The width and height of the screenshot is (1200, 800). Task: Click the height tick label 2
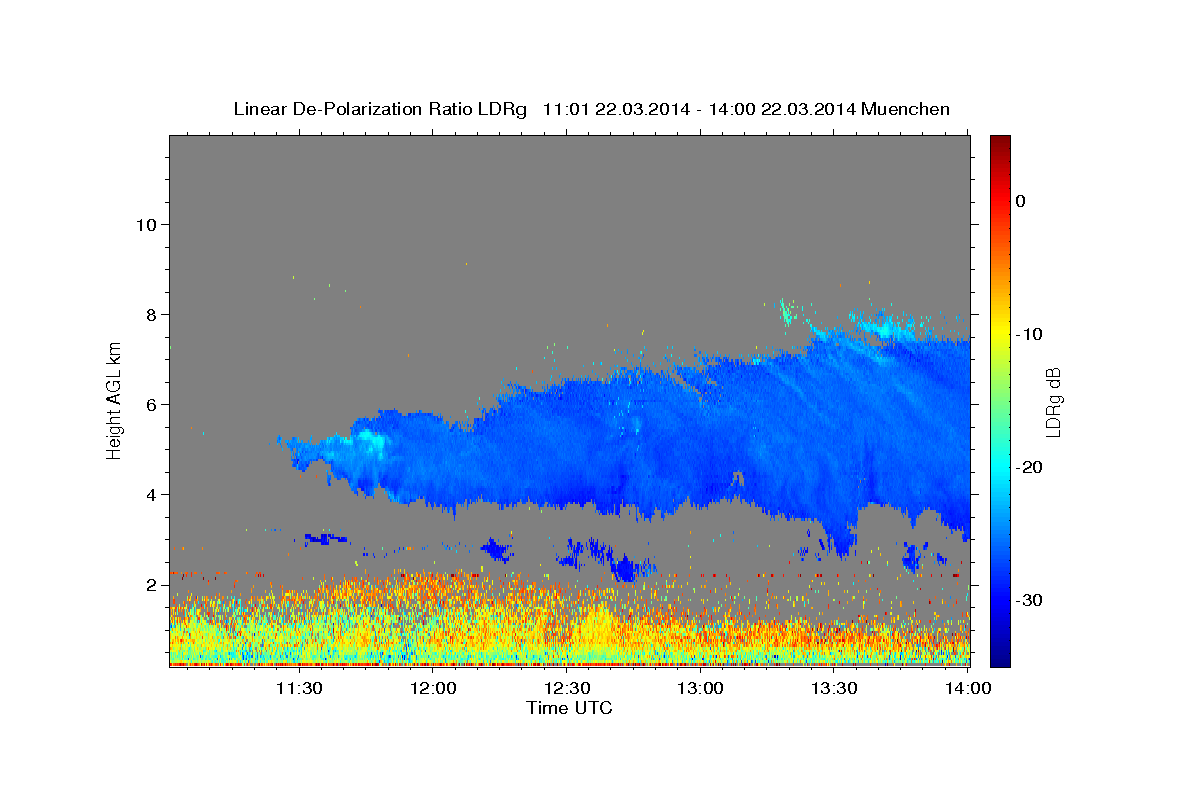point(151,584)
